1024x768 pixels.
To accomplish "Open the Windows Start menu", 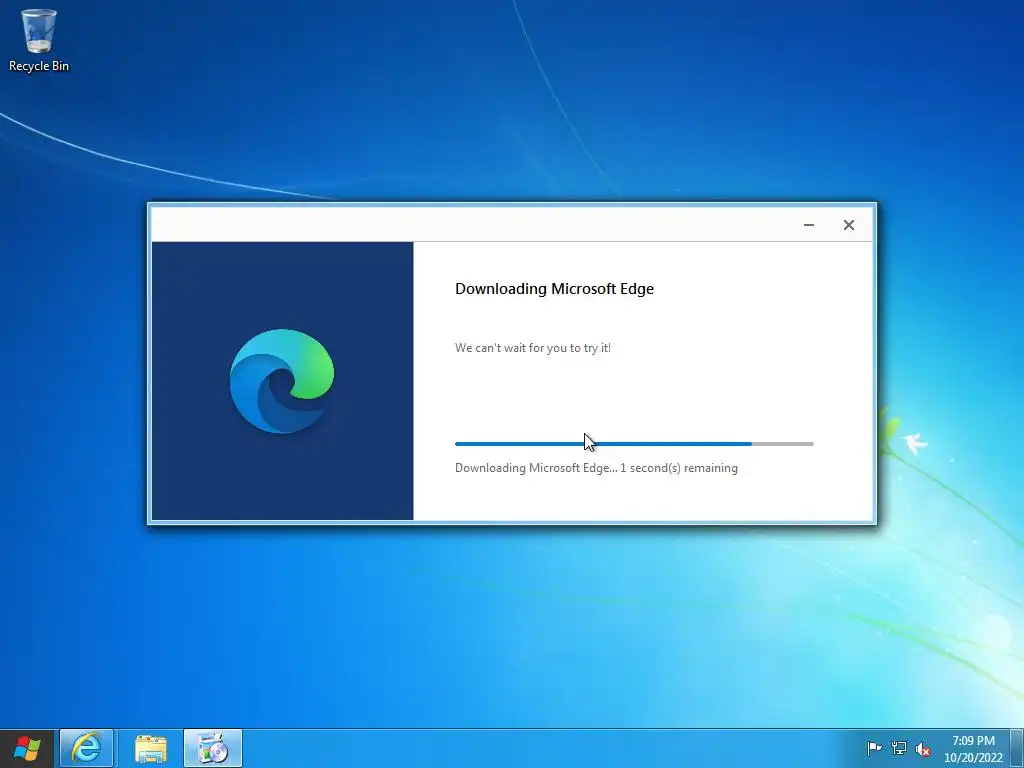I will click(27, 748).
